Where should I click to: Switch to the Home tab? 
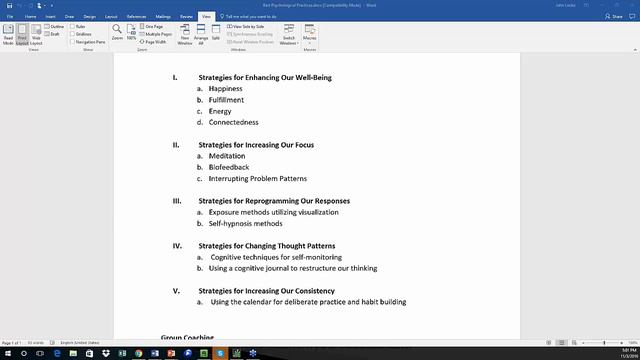click(x=30, y=17)
